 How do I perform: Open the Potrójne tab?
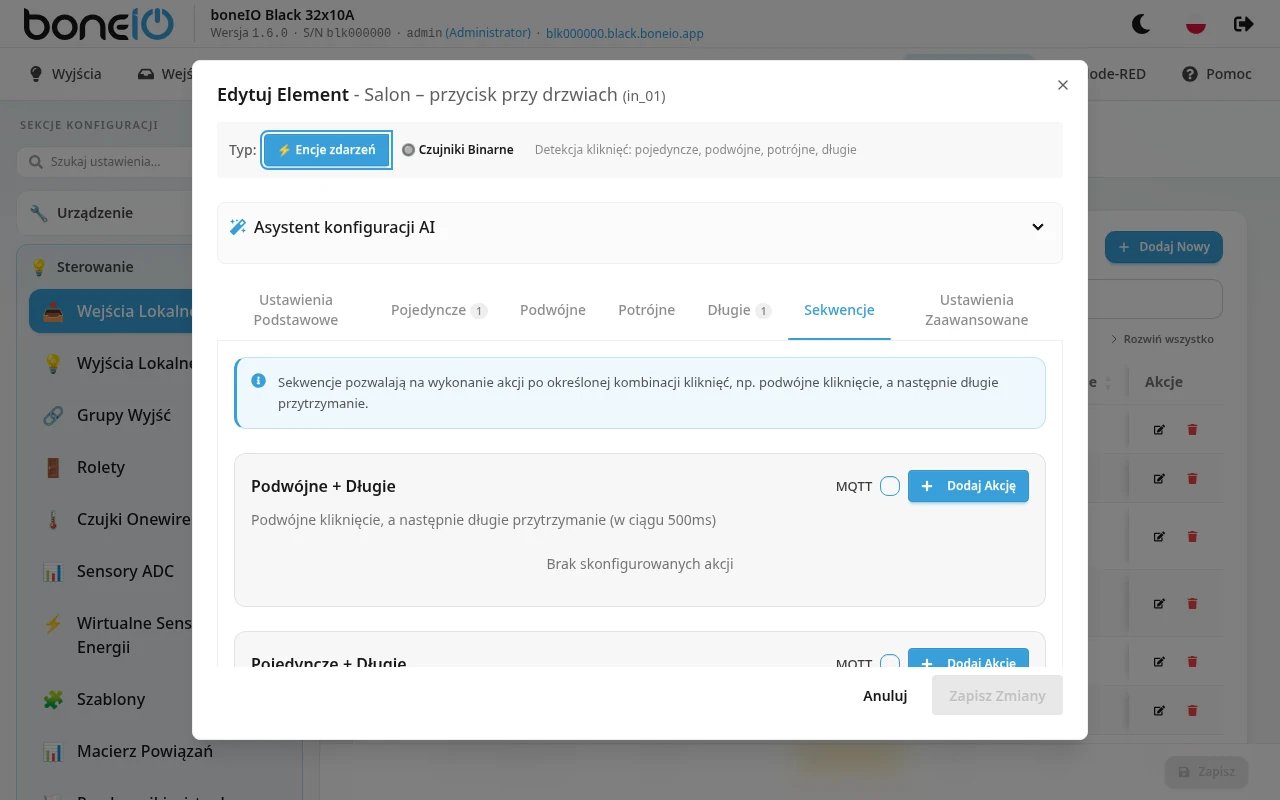(647, 310)
